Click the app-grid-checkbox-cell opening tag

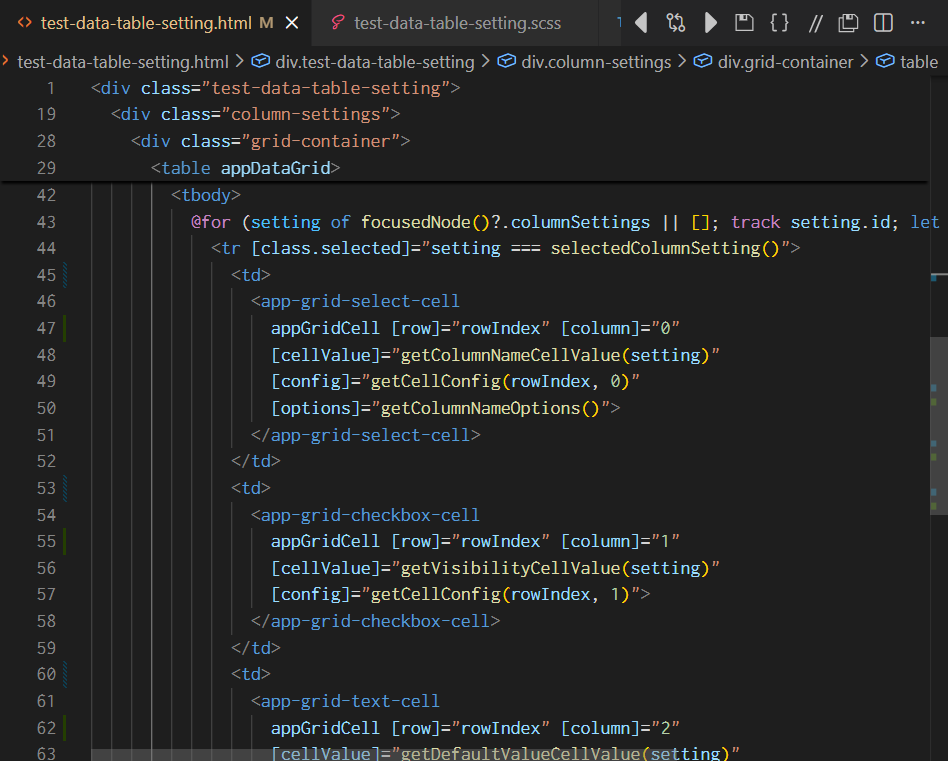[x=365, y=515]
